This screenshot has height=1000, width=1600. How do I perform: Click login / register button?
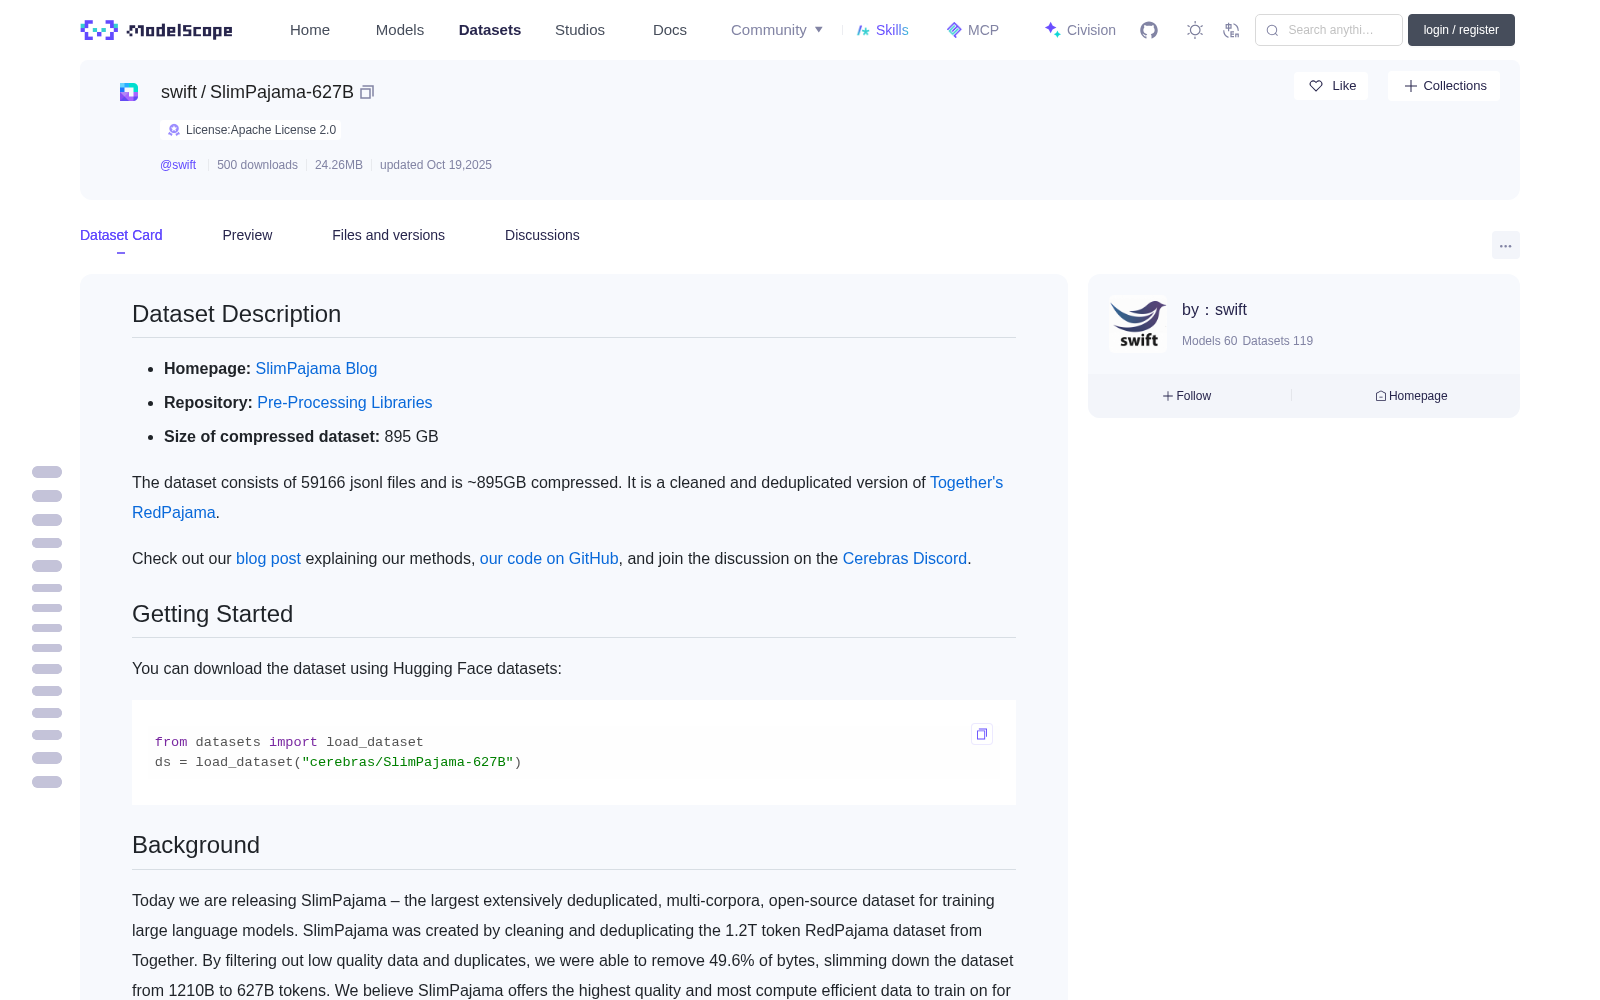click(1461, 30)
